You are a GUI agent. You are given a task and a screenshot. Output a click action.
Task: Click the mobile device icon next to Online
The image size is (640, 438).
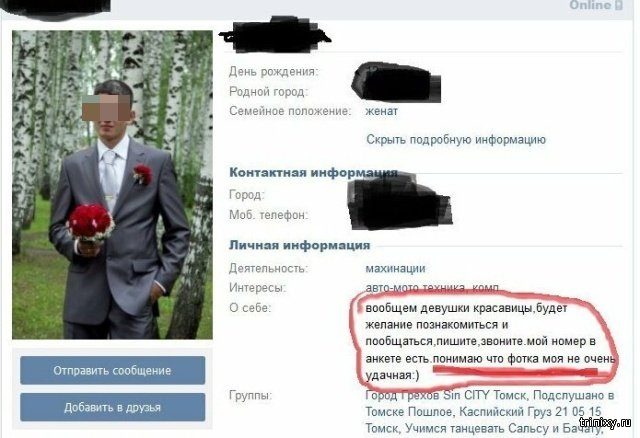pyautogui.click(x=619, y=5)
